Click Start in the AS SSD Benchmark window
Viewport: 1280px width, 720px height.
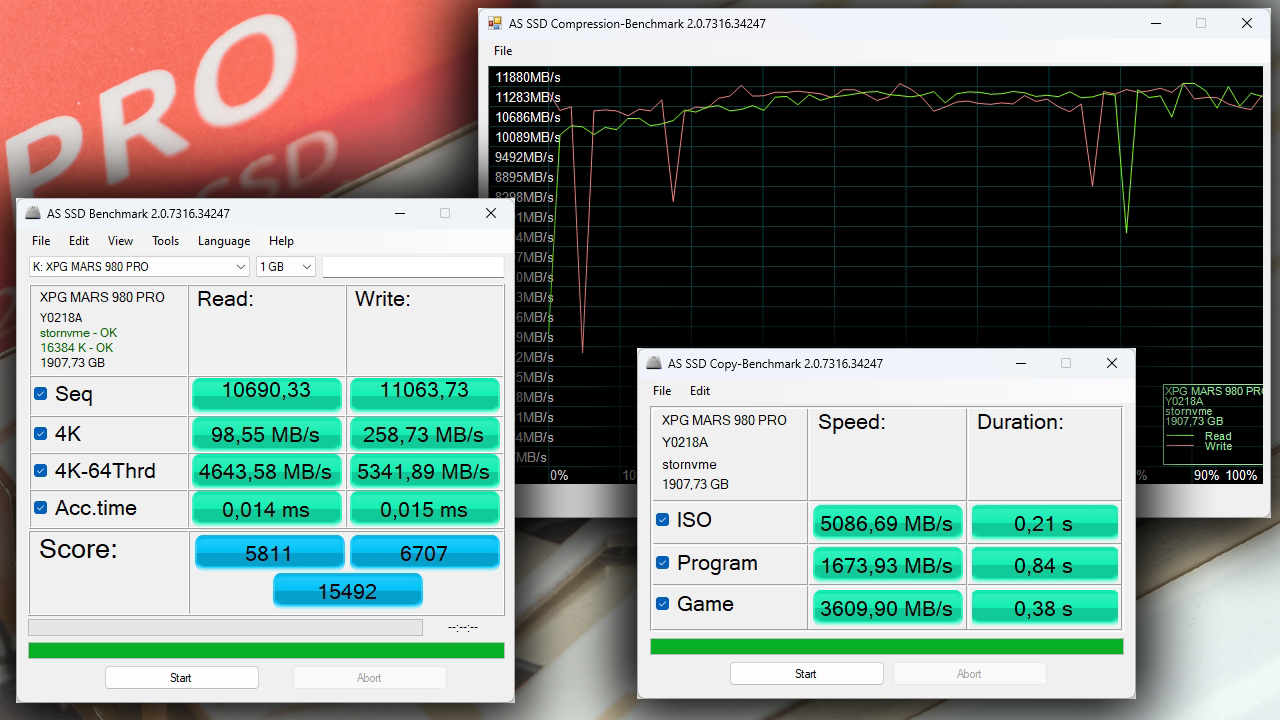(x=181, y=678)
